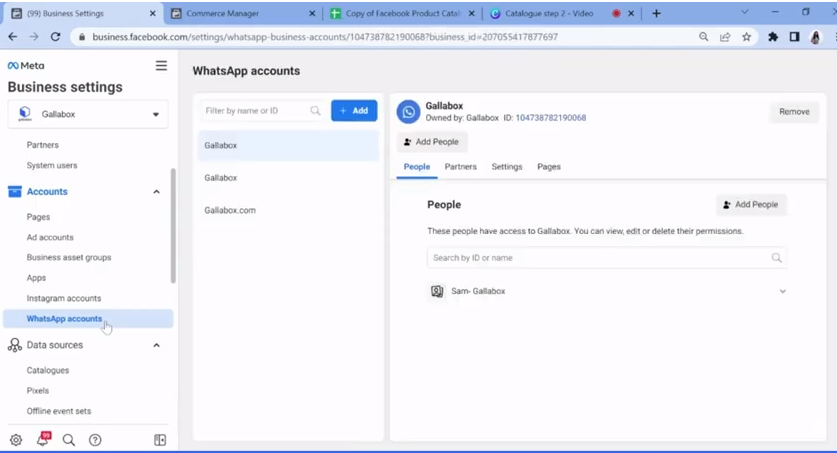Click the Search by ID or name field
Screen dimensions: 837x453
click(x=606, y=258)
